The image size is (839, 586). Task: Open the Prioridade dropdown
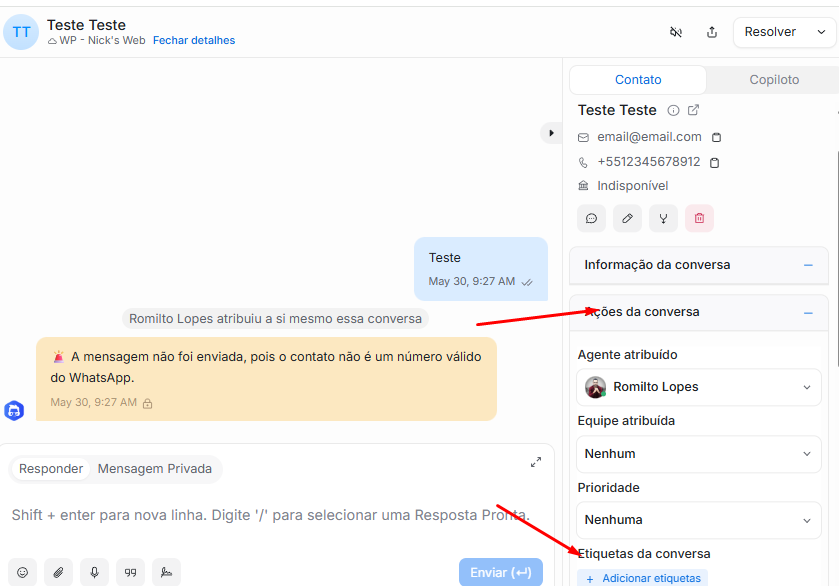click(699, 520)
